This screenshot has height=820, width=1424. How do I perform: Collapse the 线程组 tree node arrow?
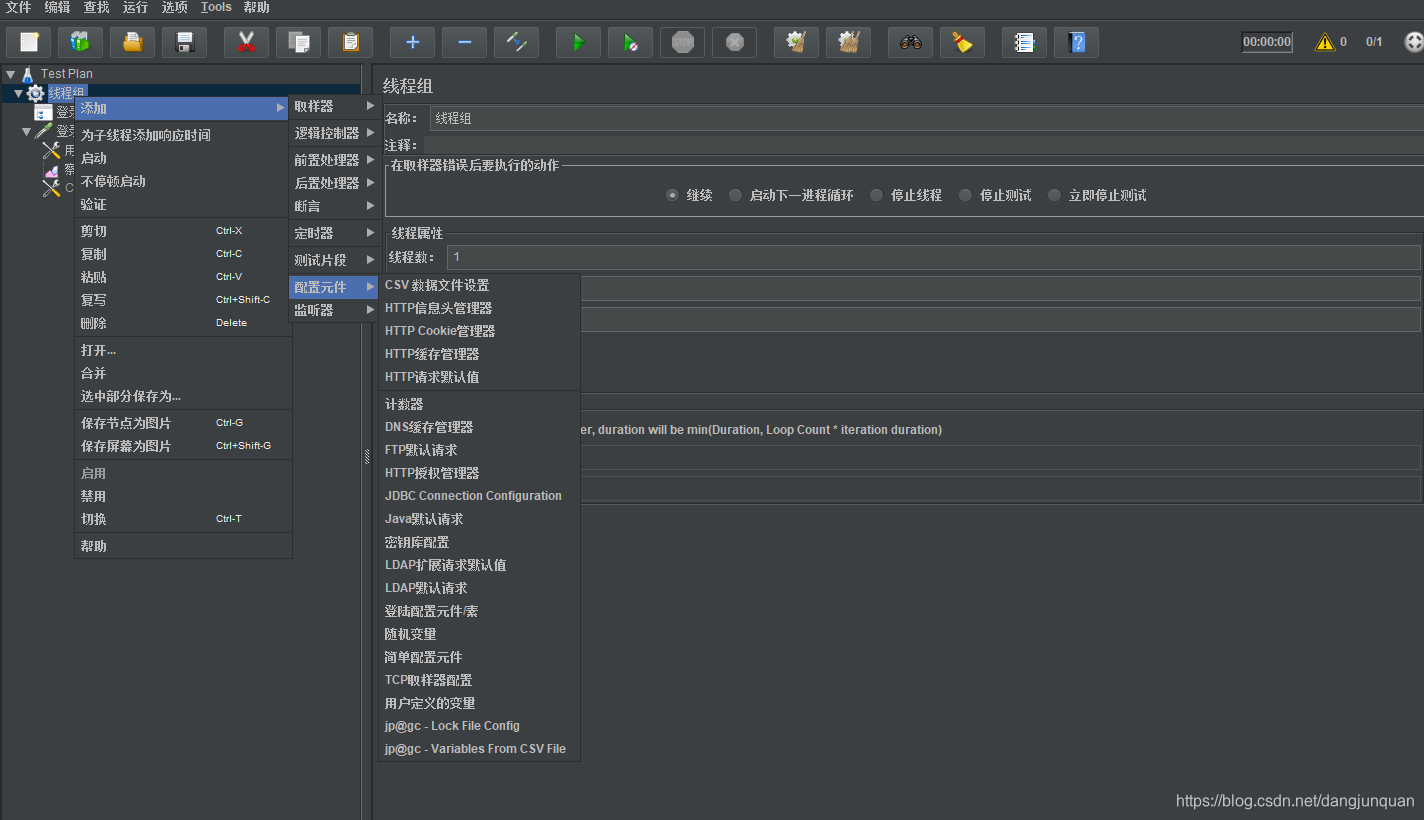click(x=18, y=93)
